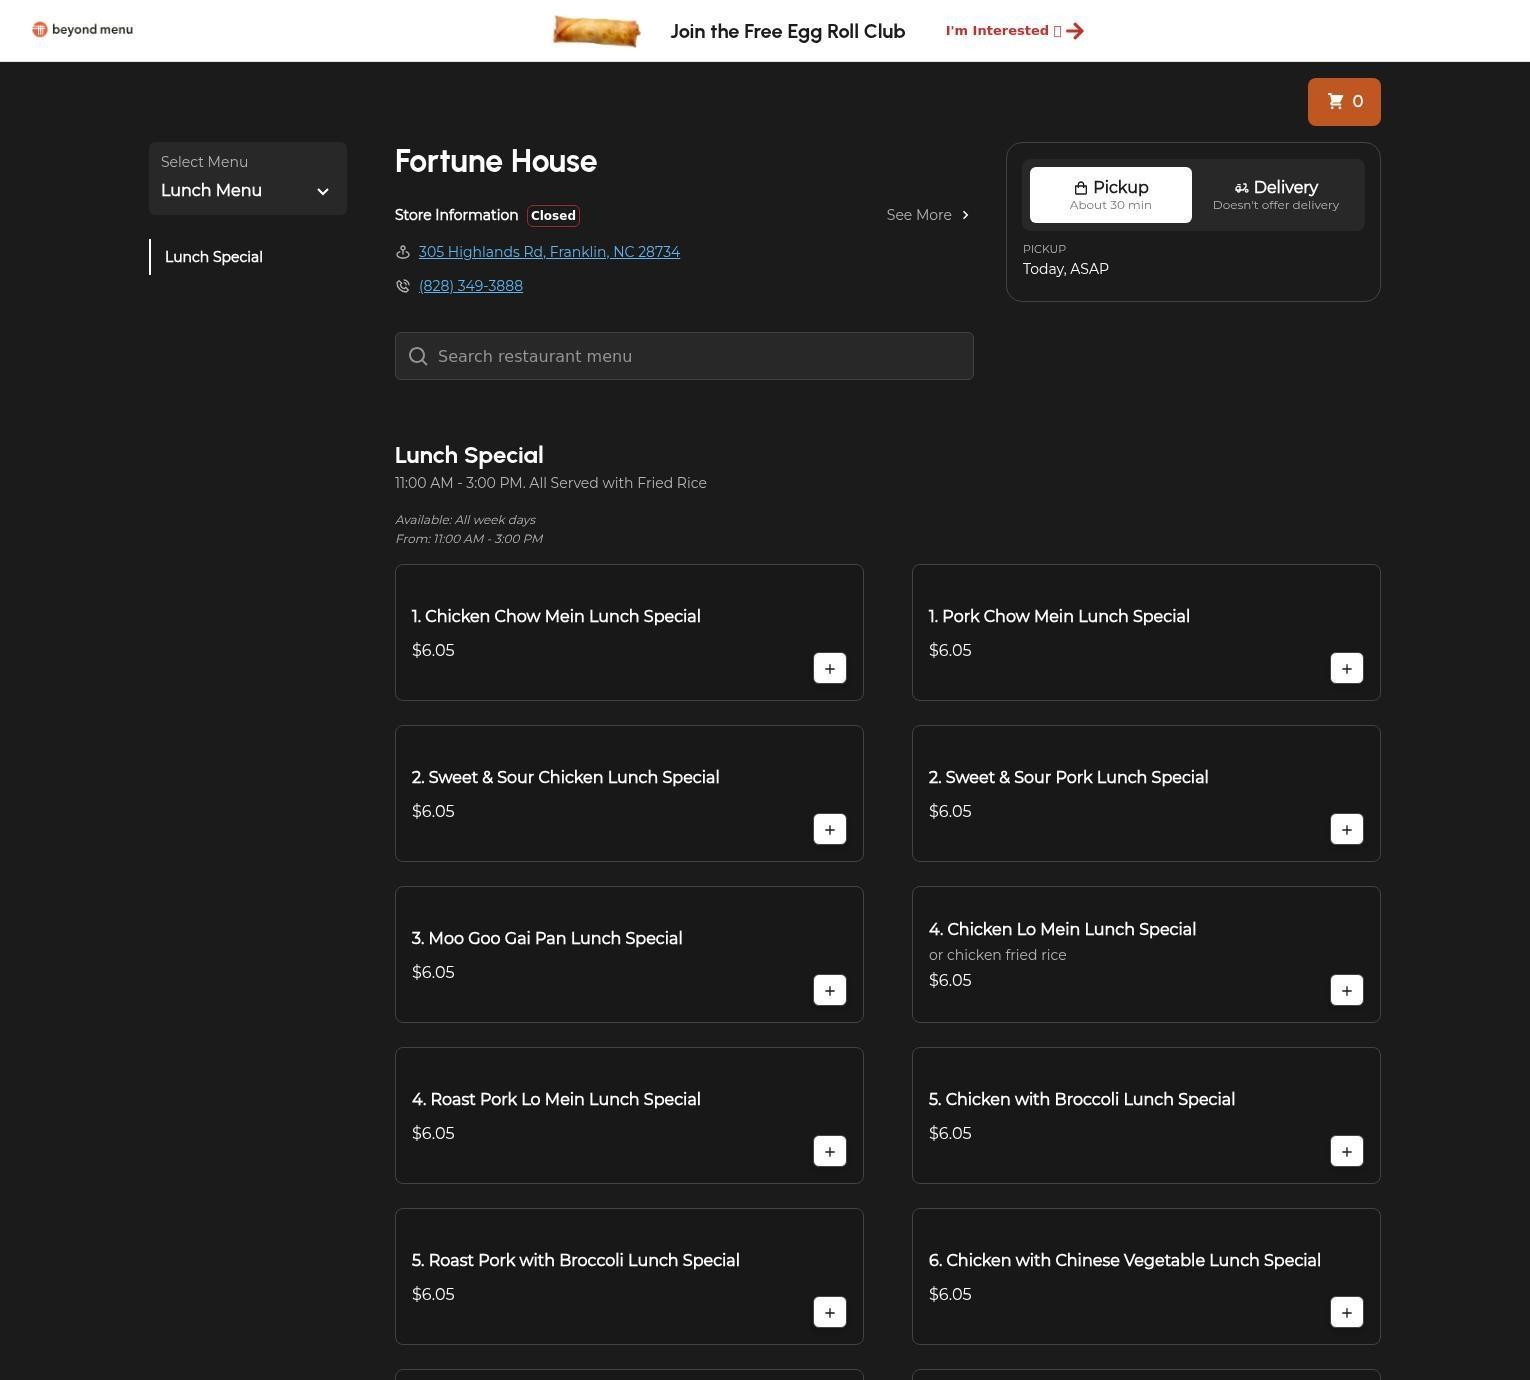Add Moo Goo Gai Pan to cart
The height and width of the screenshot is (1380, 1530).
pyautogui.click(x=829, y=991)
